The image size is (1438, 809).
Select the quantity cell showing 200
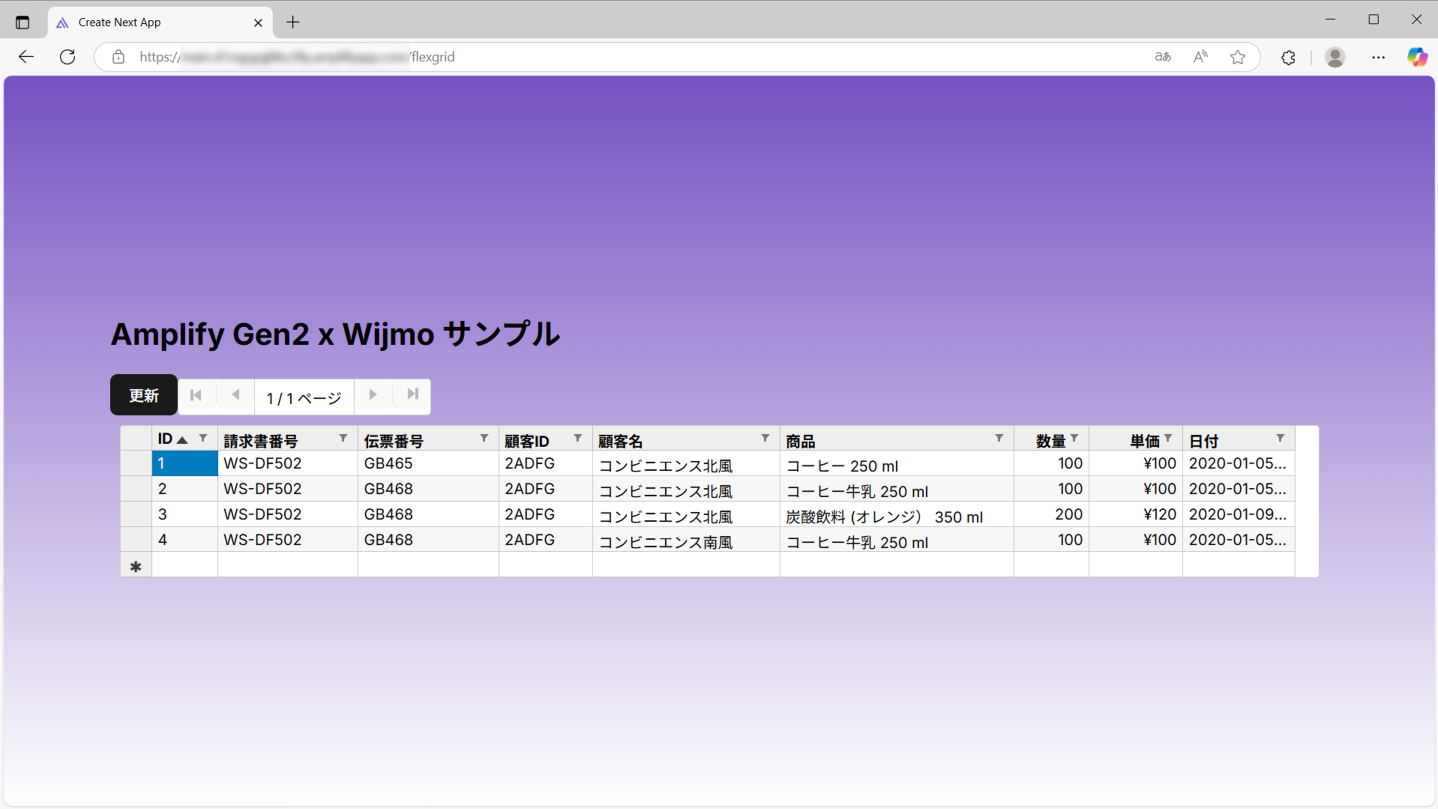point(1051,514)
